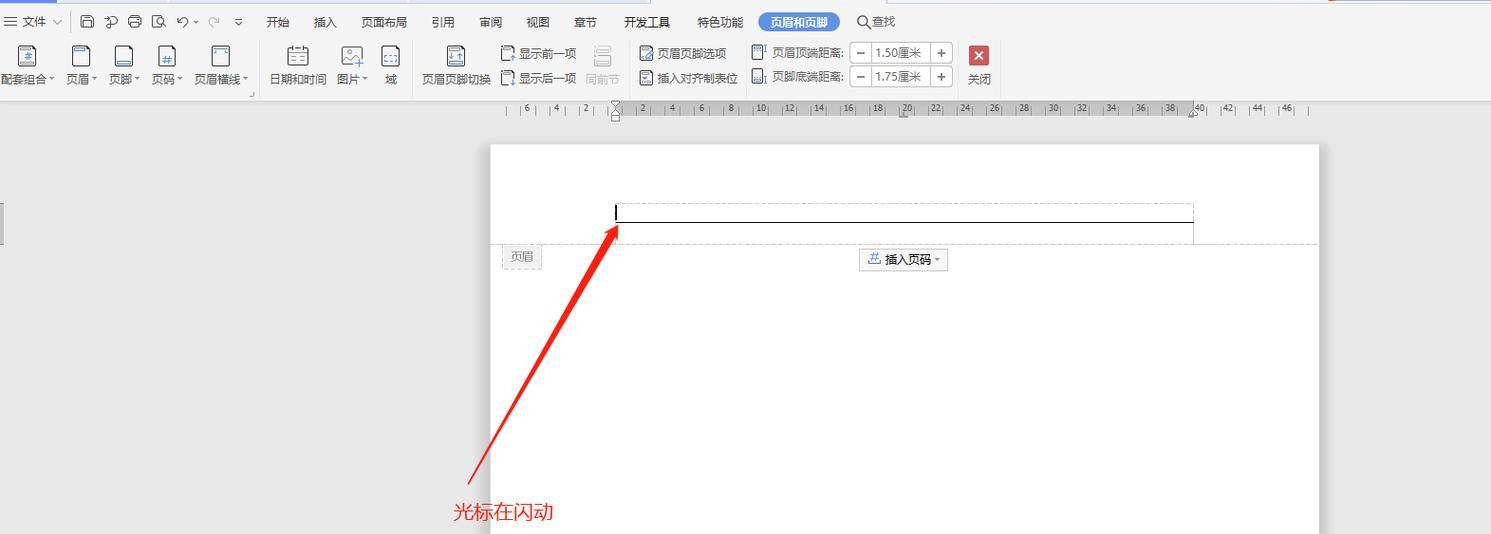The width and height of the screenshot is (1491, 534).
Task: Decrease 页眉顶端距离 with minus button
Action: point(861,53)
